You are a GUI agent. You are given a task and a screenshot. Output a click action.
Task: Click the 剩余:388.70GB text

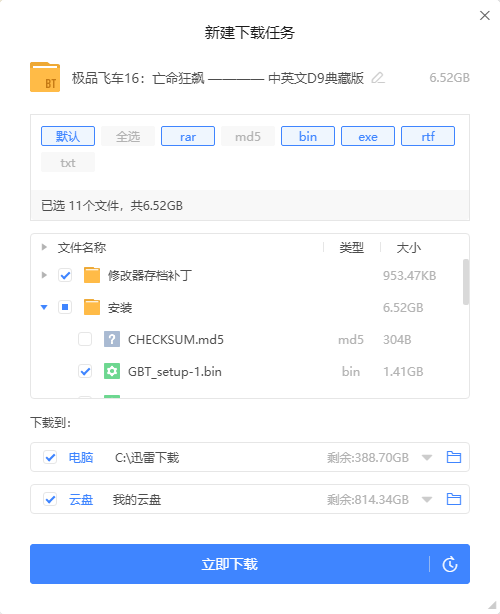(x=368, y=457)
